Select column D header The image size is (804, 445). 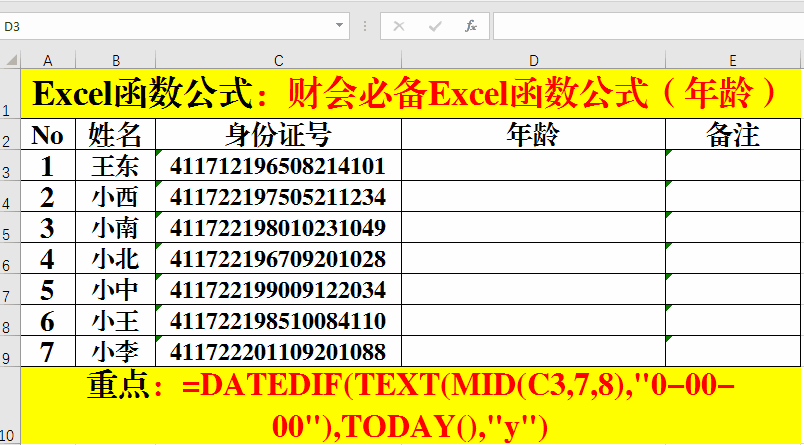click(x=533, y=60)
